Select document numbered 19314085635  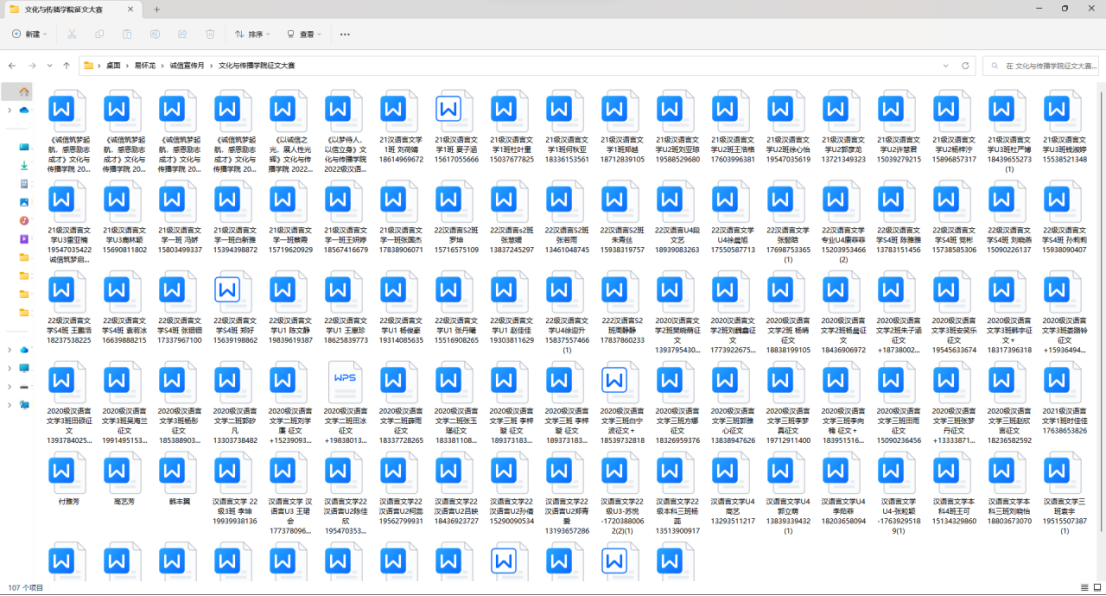[401, 308]
